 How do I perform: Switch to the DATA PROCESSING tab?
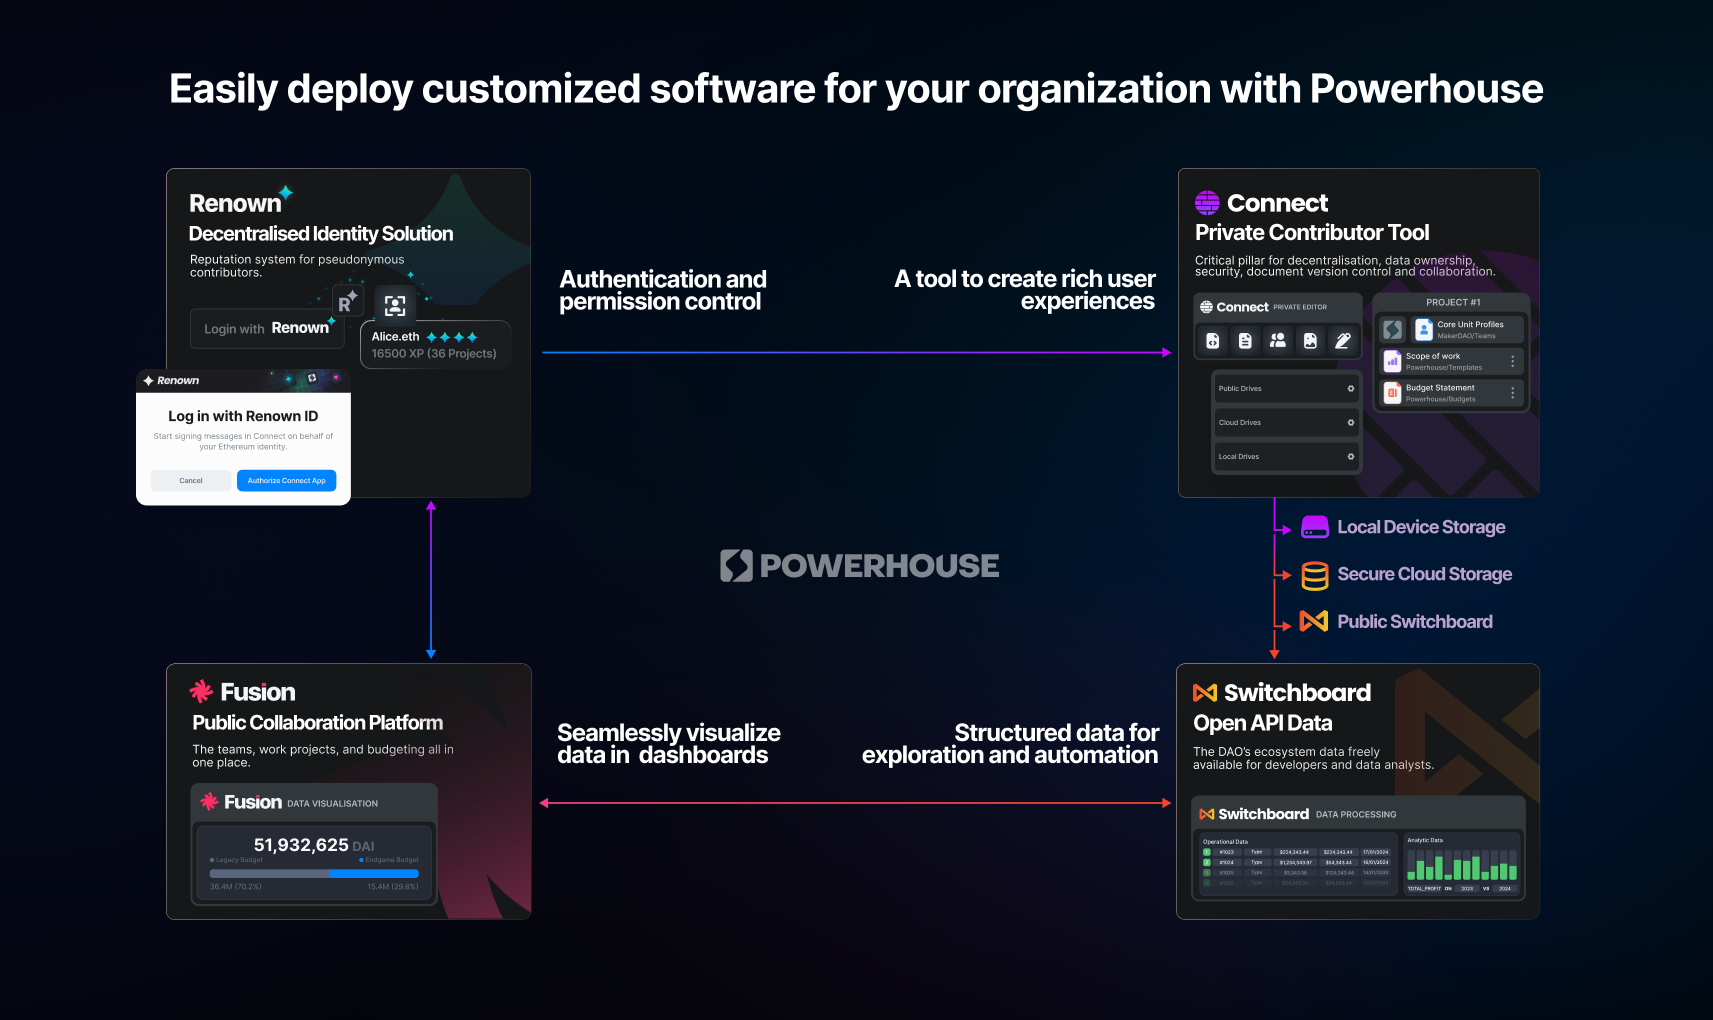pyautogui.click(x=1355, y=814)
